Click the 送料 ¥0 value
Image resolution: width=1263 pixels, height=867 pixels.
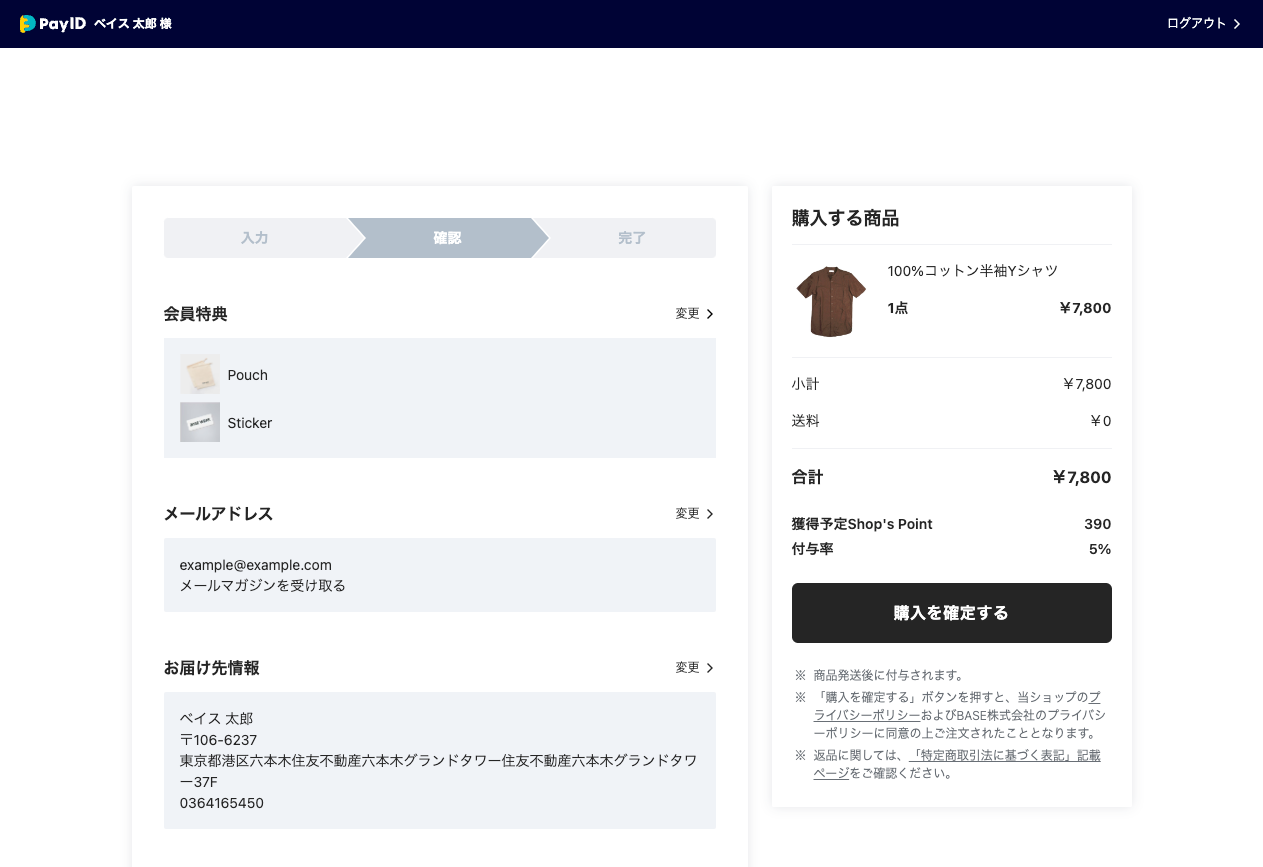pyautogui.click(x=1100, y=421)
